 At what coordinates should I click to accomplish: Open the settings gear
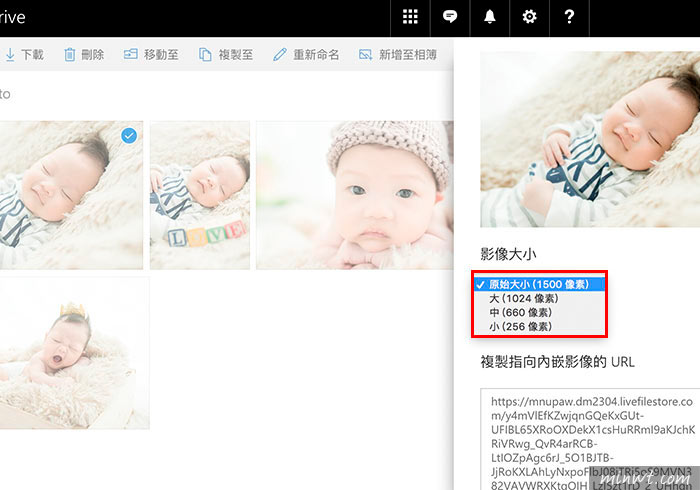pyautogui.click(x=529, y=17)
